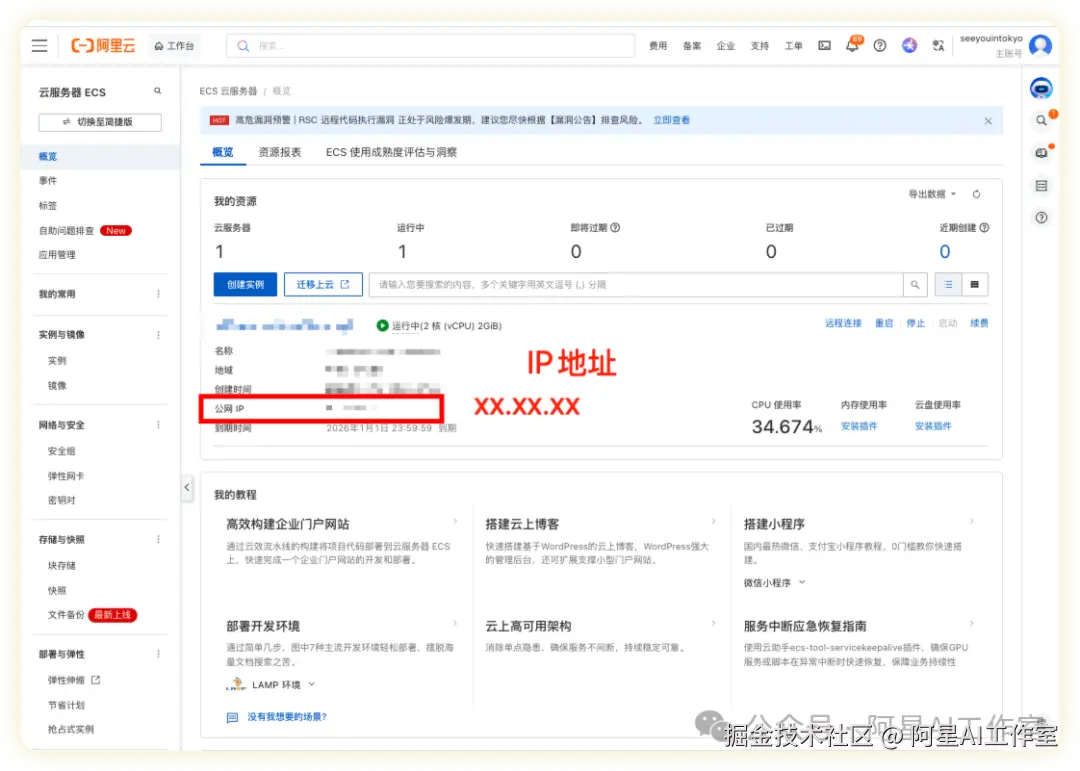Click 续费 for the instance
The width and height of the screenshot is (1080, 771).
click(x=979, y=323)
